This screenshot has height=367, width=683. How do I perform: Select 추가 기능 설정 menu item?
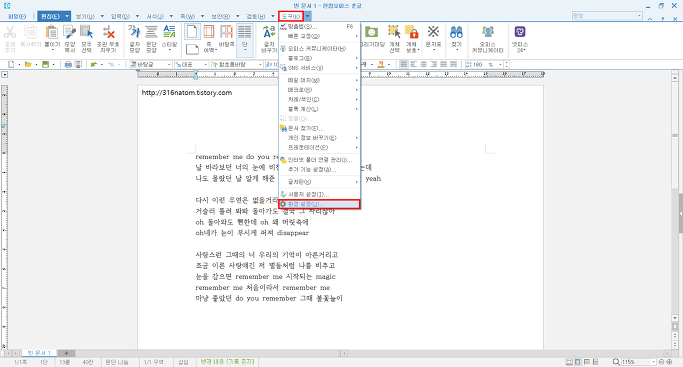(x=319, y=169)
